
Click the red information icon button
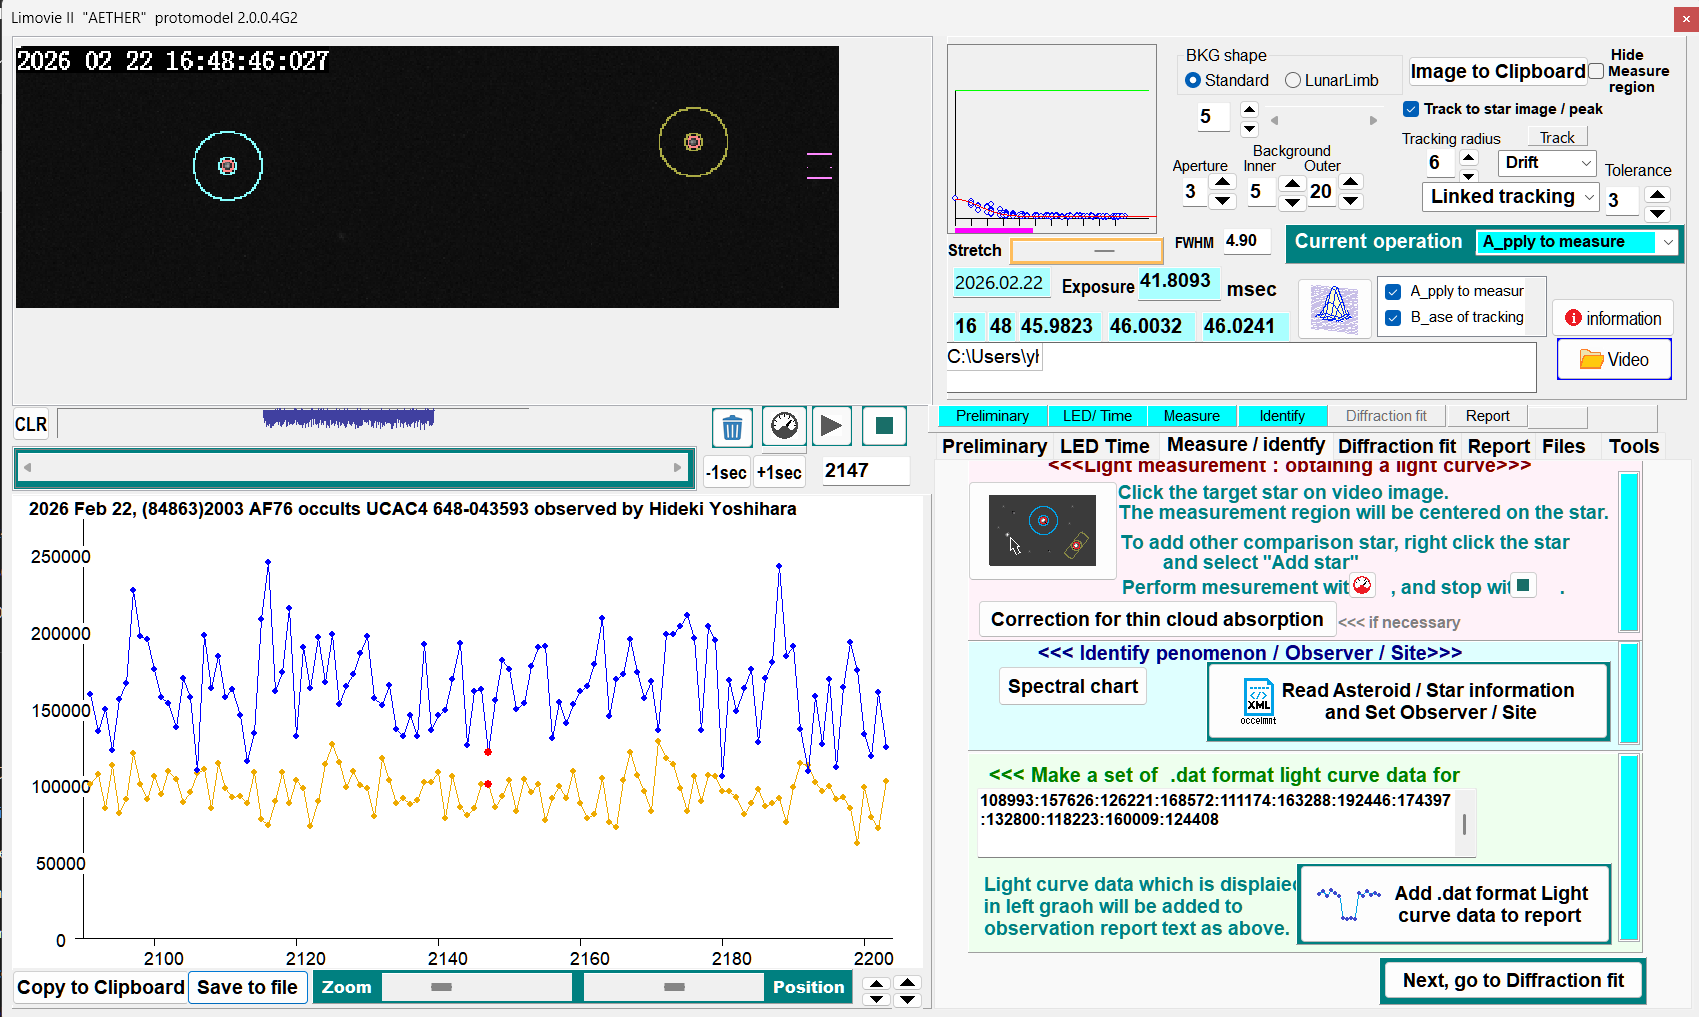[x=1612, y=318]
